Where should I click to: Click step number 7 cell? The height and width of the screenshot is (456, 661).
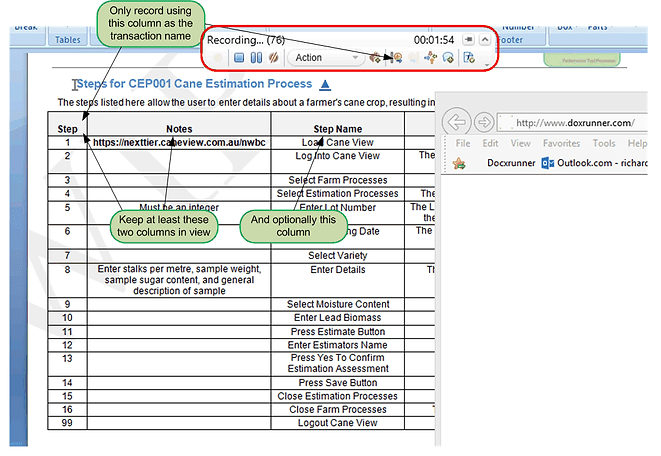pos(67,256)
